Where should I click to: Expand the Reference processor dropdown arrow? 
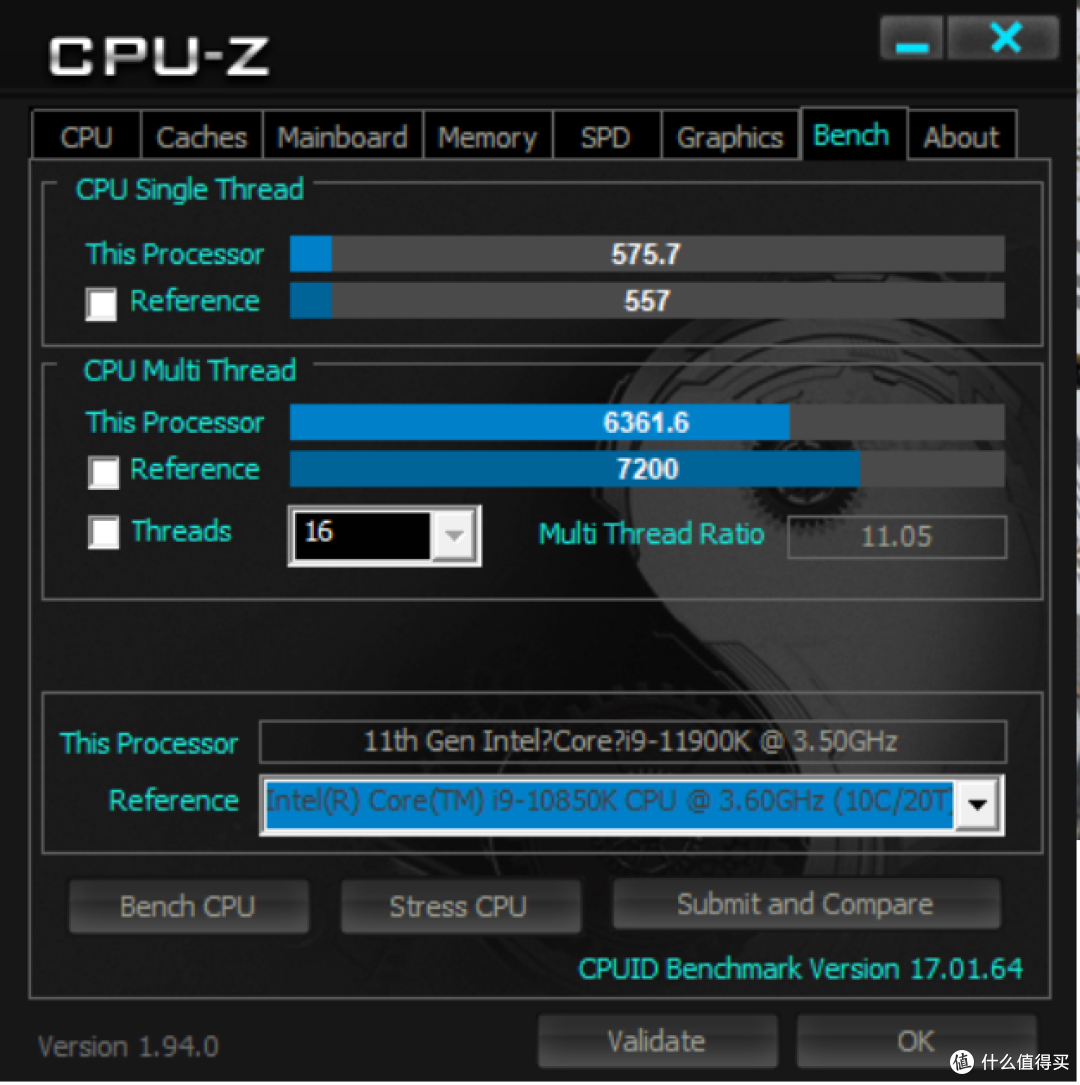(x=978, y=804)
